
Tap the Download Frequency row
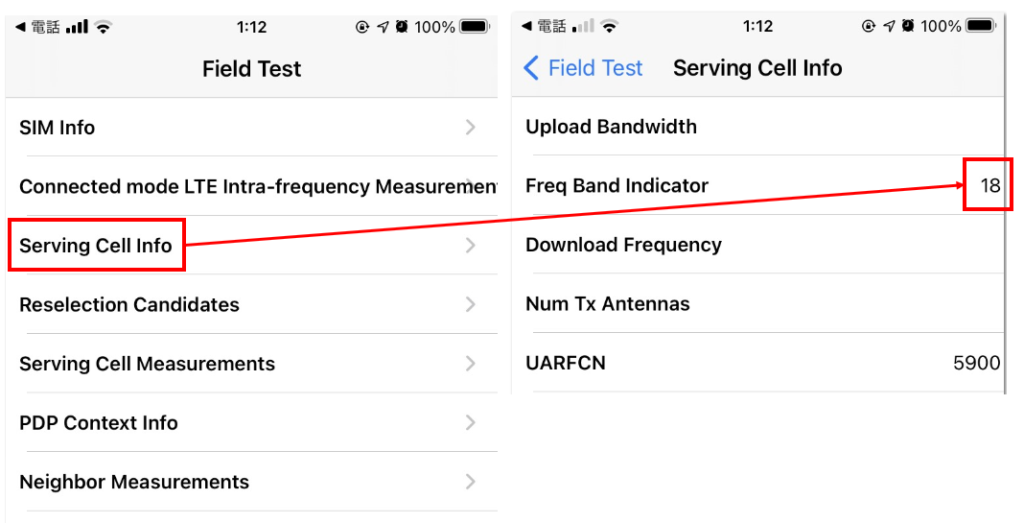point(758,245)
